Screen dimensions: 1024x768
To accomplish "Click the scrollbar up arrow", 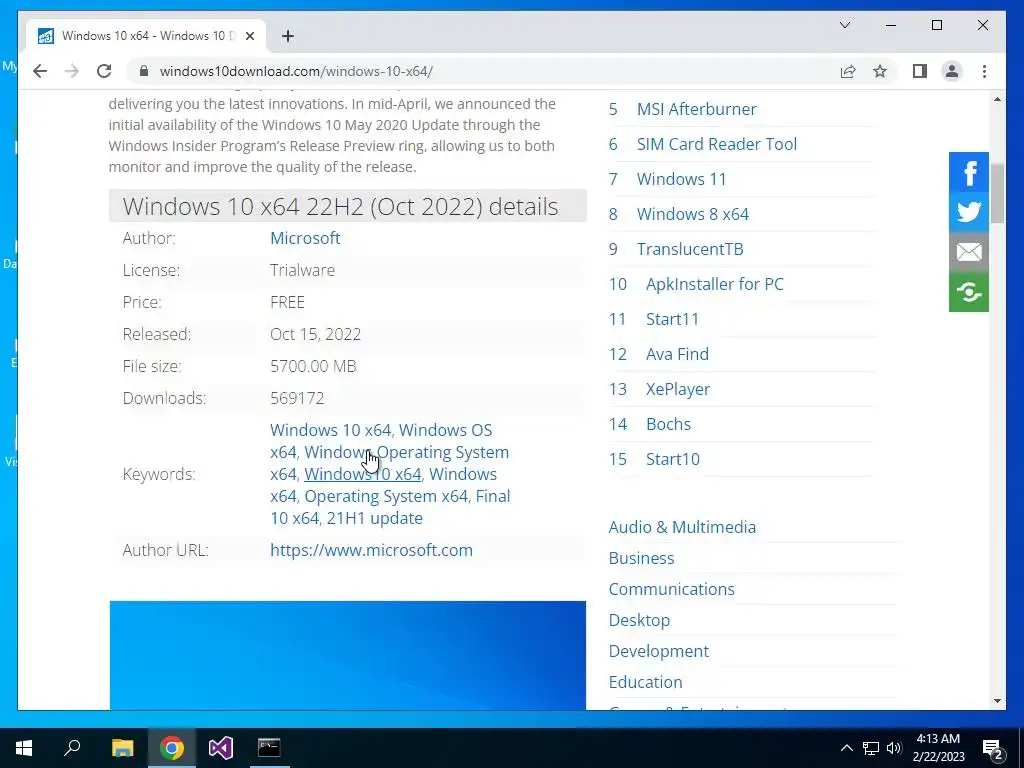I will (x=997, y=99).
